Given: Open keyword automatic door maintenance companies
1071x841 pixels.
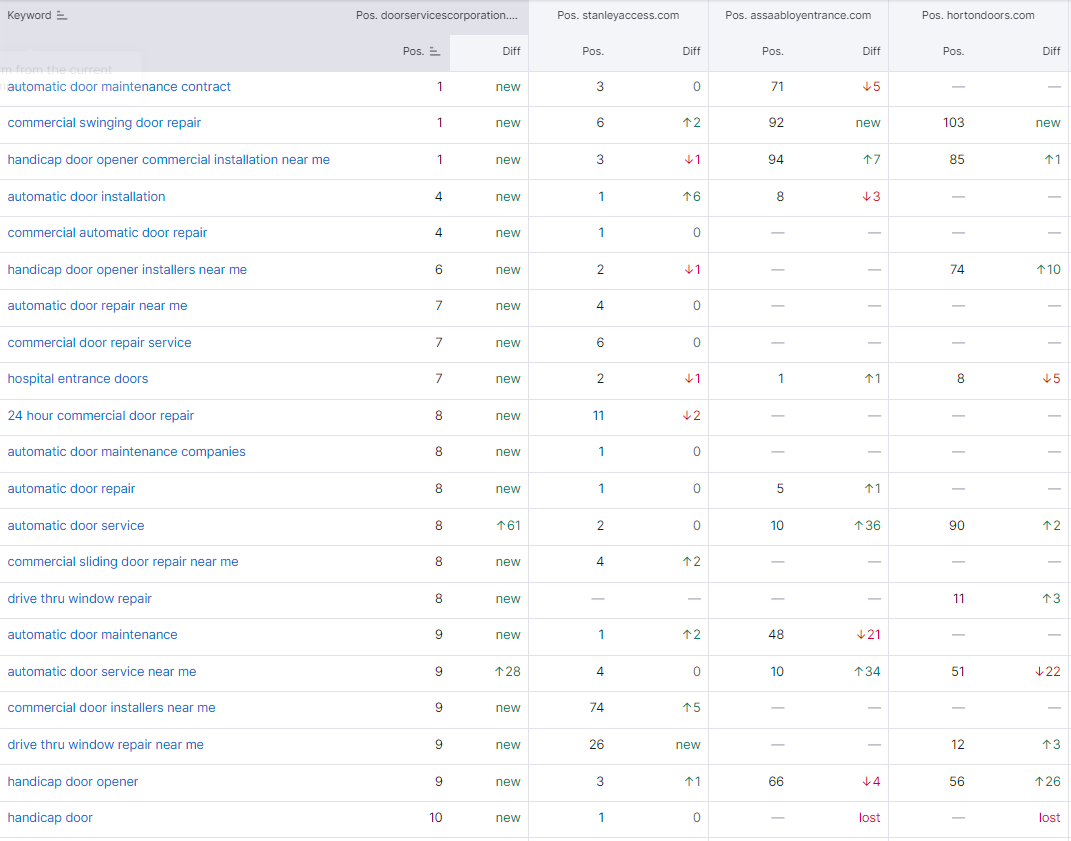Looking at the screenshot, I should coord(126,452).
